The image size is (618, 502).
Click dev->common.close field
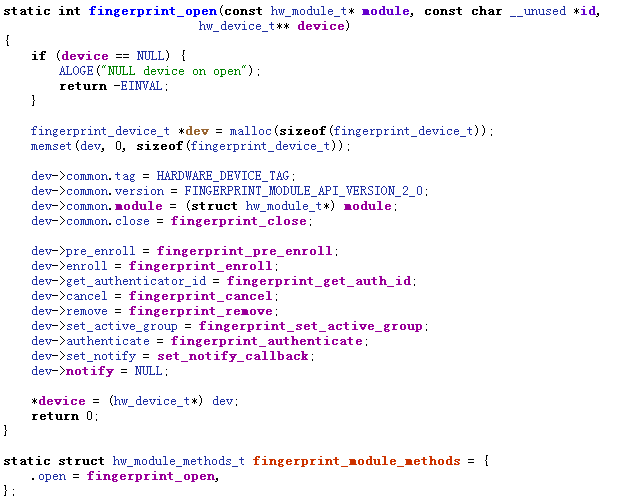[x=90, y=221]
